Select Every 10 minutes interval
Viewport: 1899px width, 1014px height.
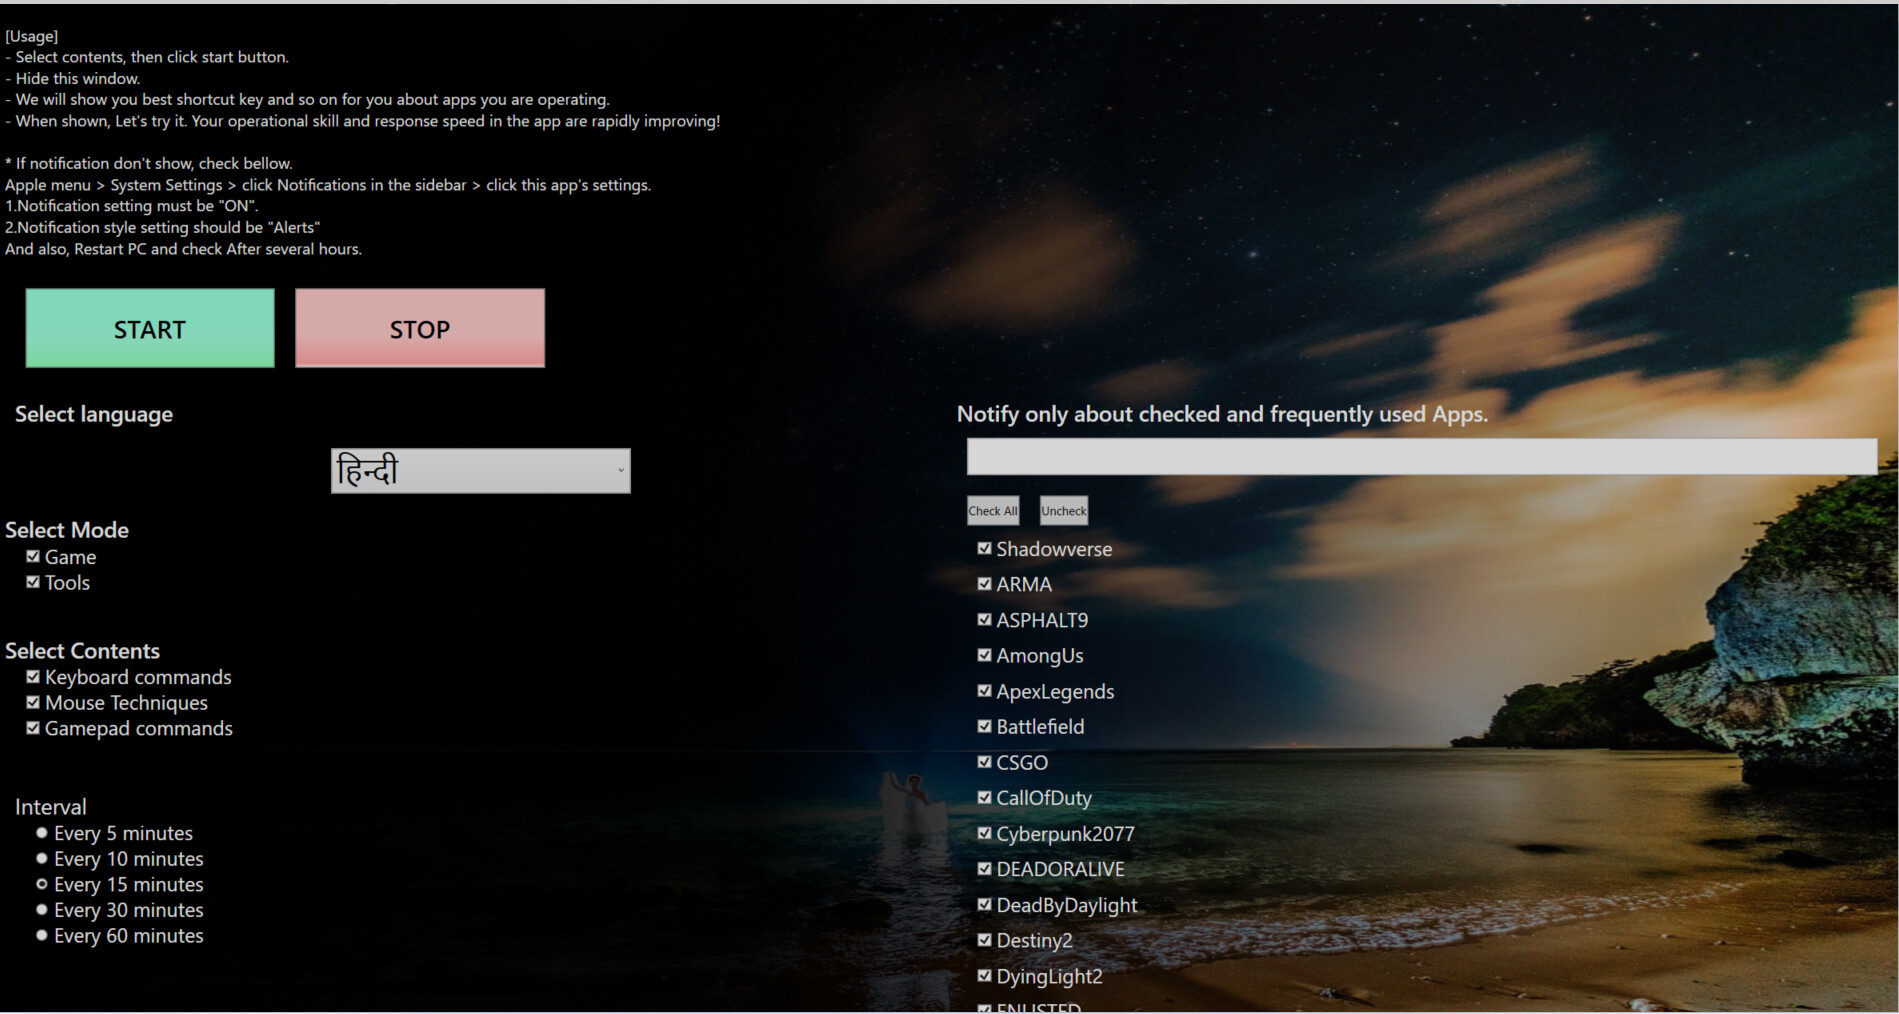pos(41,857)
